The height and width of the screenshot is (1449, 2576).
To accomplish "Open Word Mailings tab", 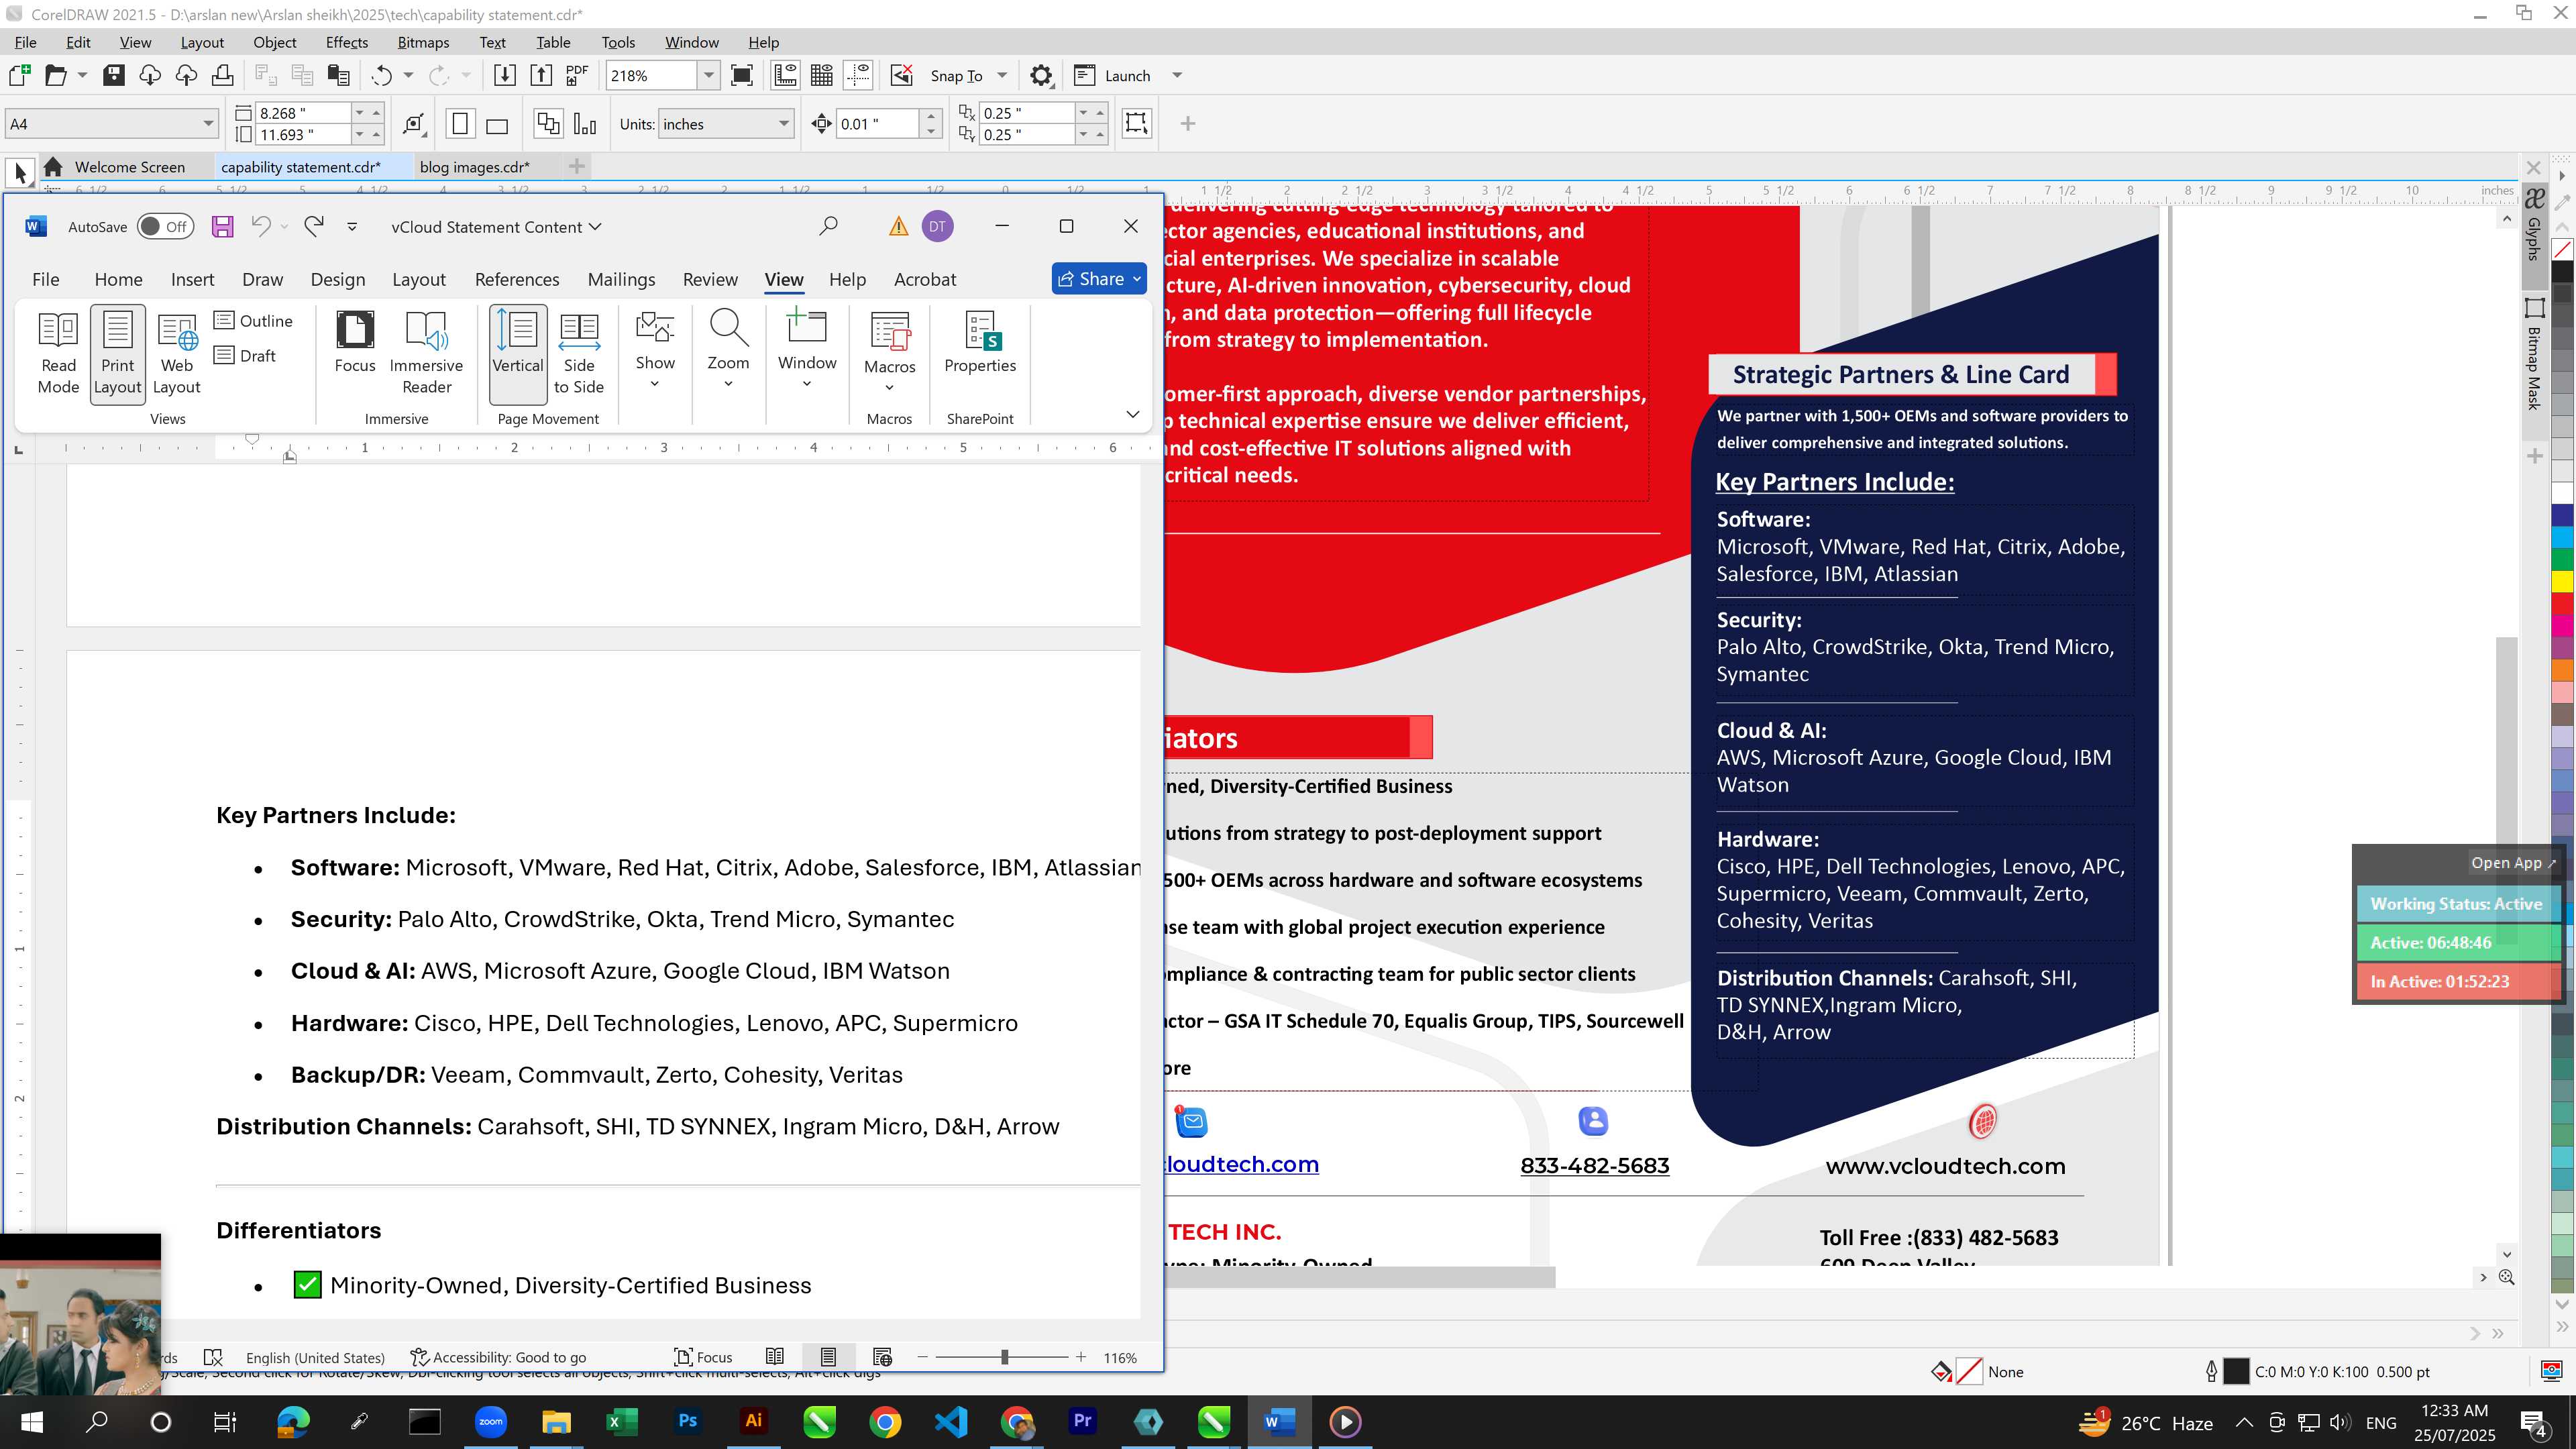I will click(x=621, y=279).
